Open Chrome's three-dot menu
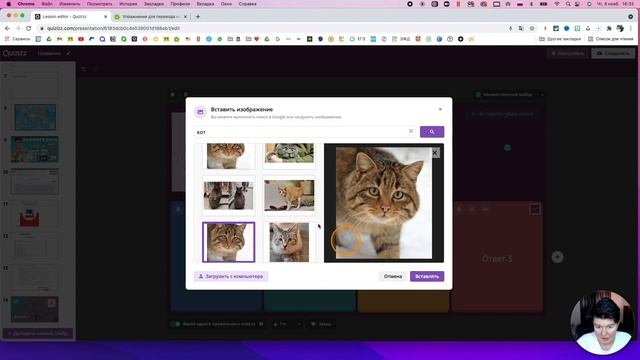Screen dimensions: 640x360 (631, 28)
